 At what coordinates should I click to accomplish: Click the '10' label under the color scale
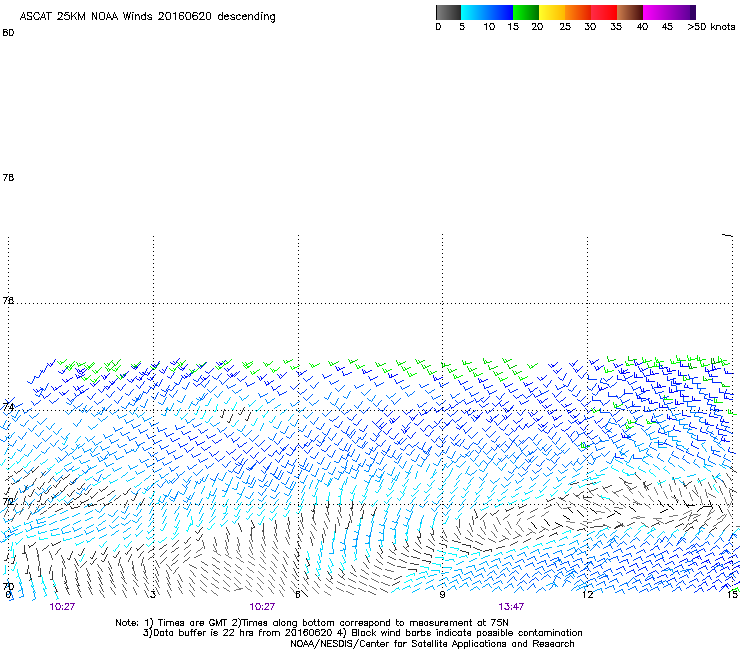(x=489, y=27)
